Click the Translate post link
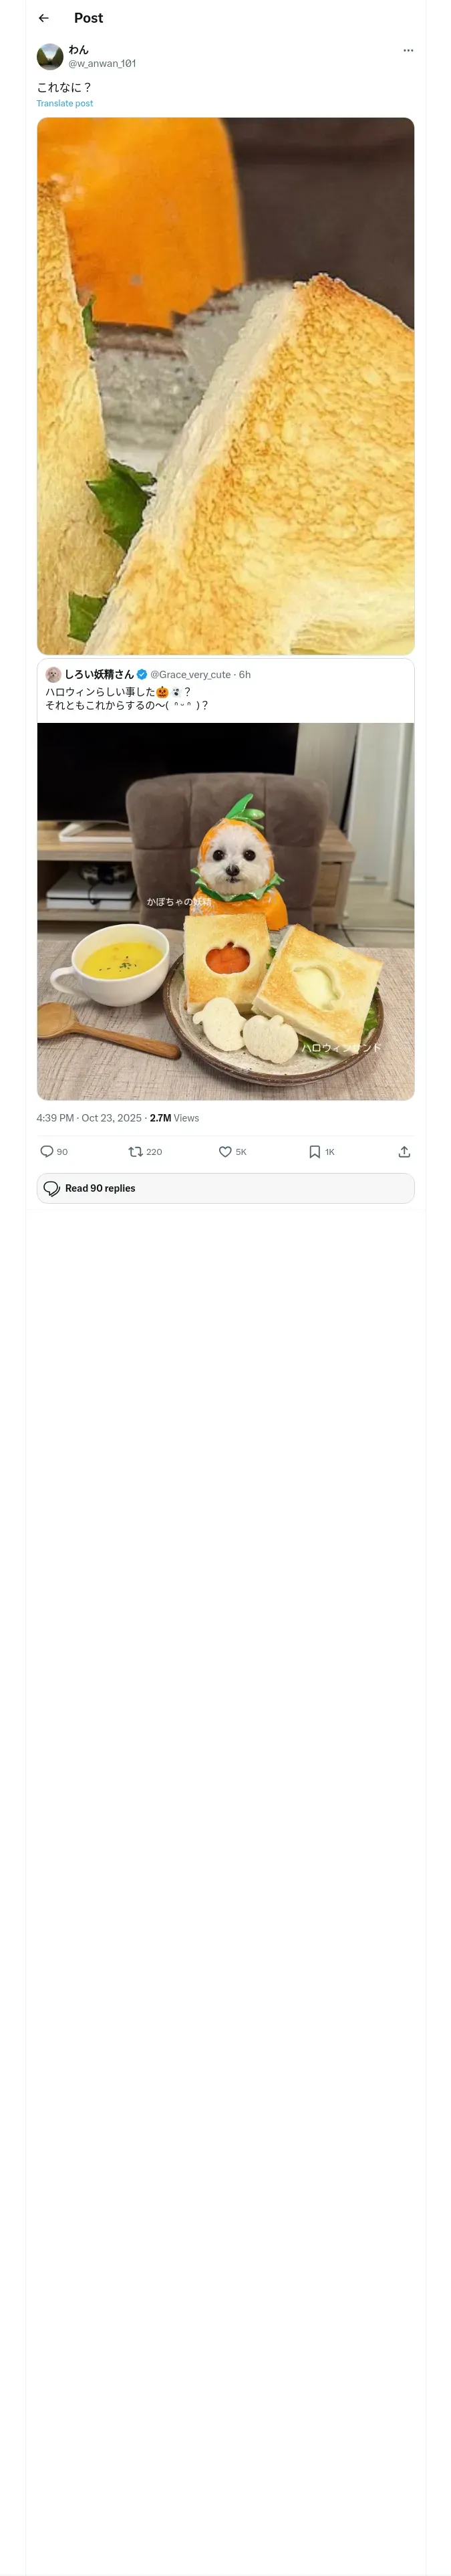The height and width of the screenshot is (2576, 451). [65, 103]
